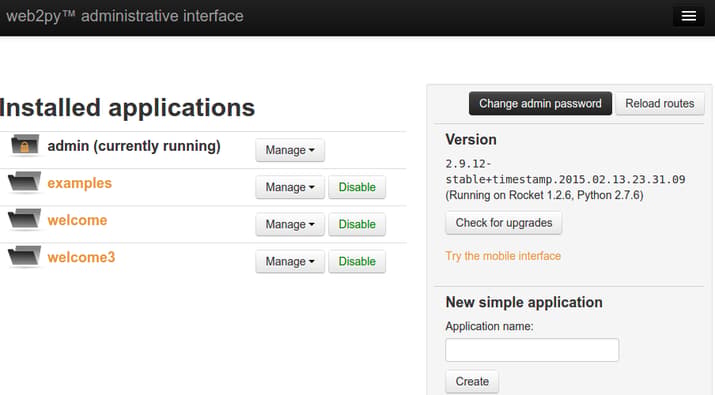Disable the examples application
715x395 pixels.
[357, 187]
